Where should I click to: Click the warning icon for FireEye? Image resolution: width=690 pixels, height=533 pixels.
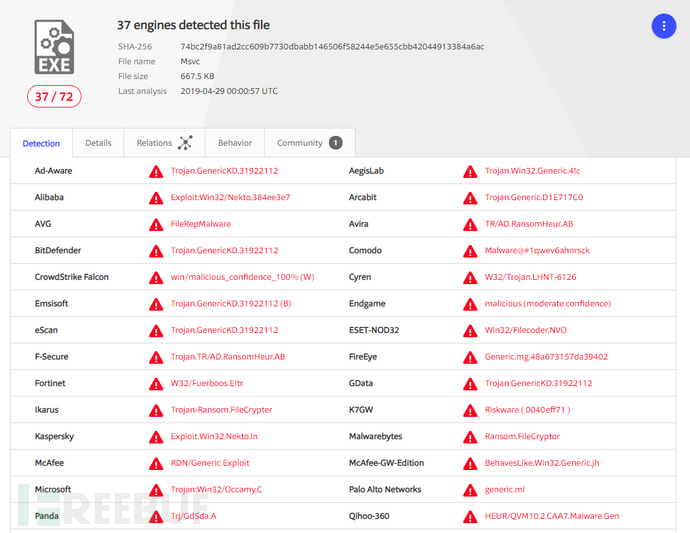coord(470,357)
